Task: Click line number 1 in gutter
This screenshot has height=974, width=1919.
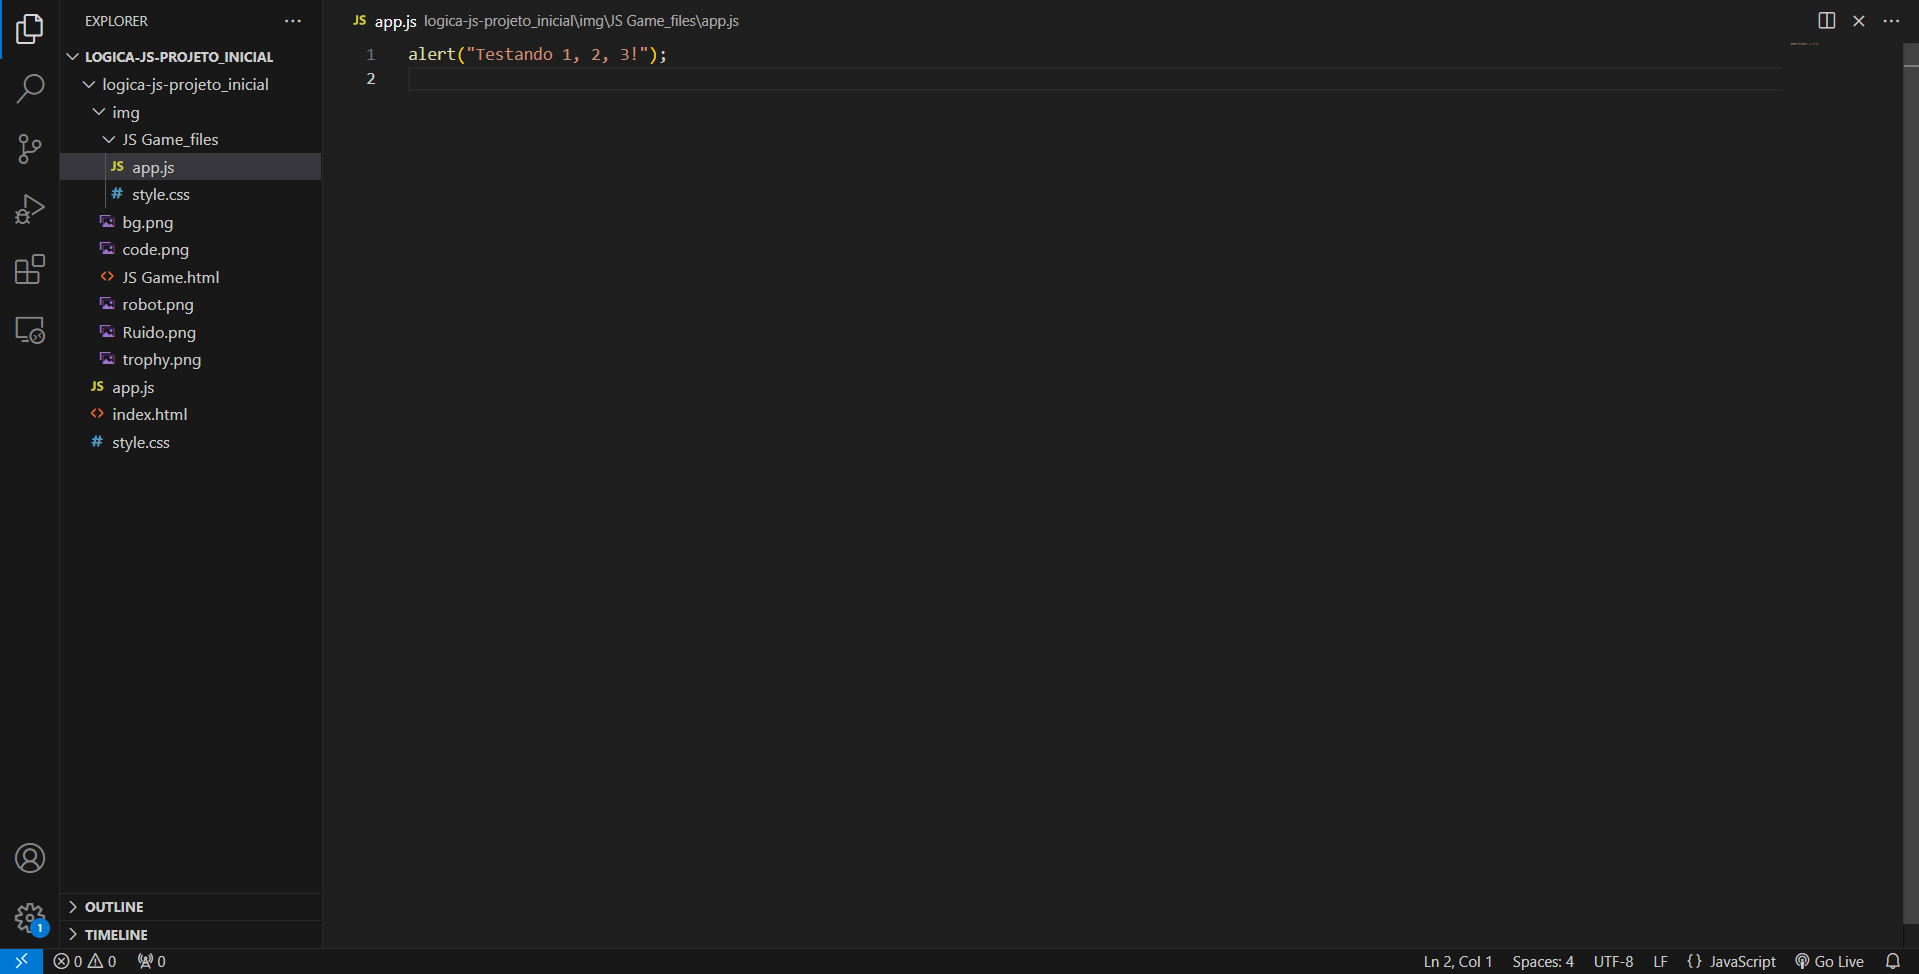Action: [371, 55]
